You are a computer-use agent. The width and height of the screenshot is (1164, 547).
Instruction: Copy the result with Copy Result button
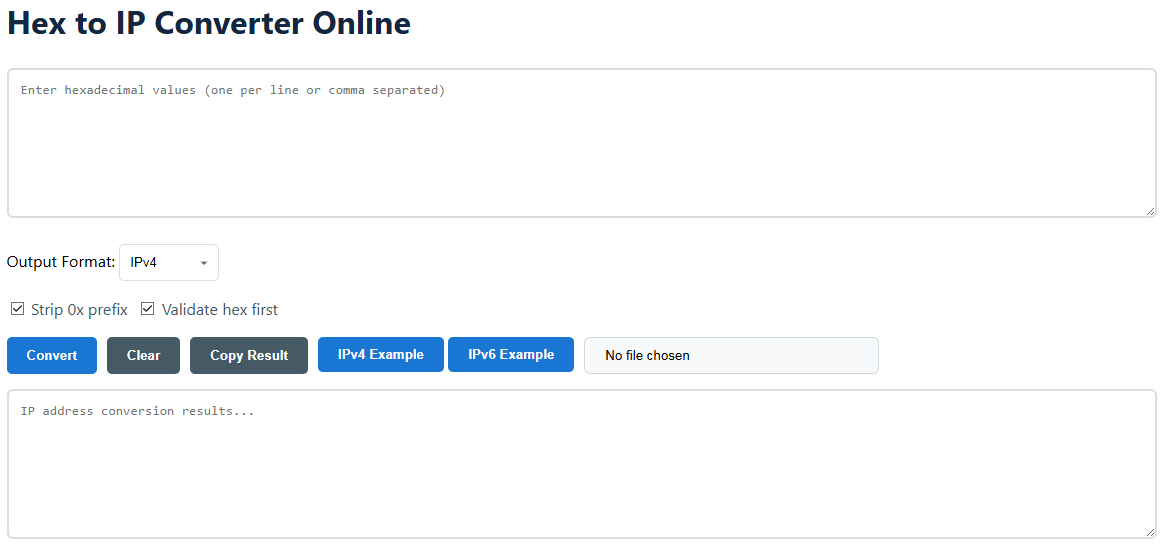pos(249,355)
